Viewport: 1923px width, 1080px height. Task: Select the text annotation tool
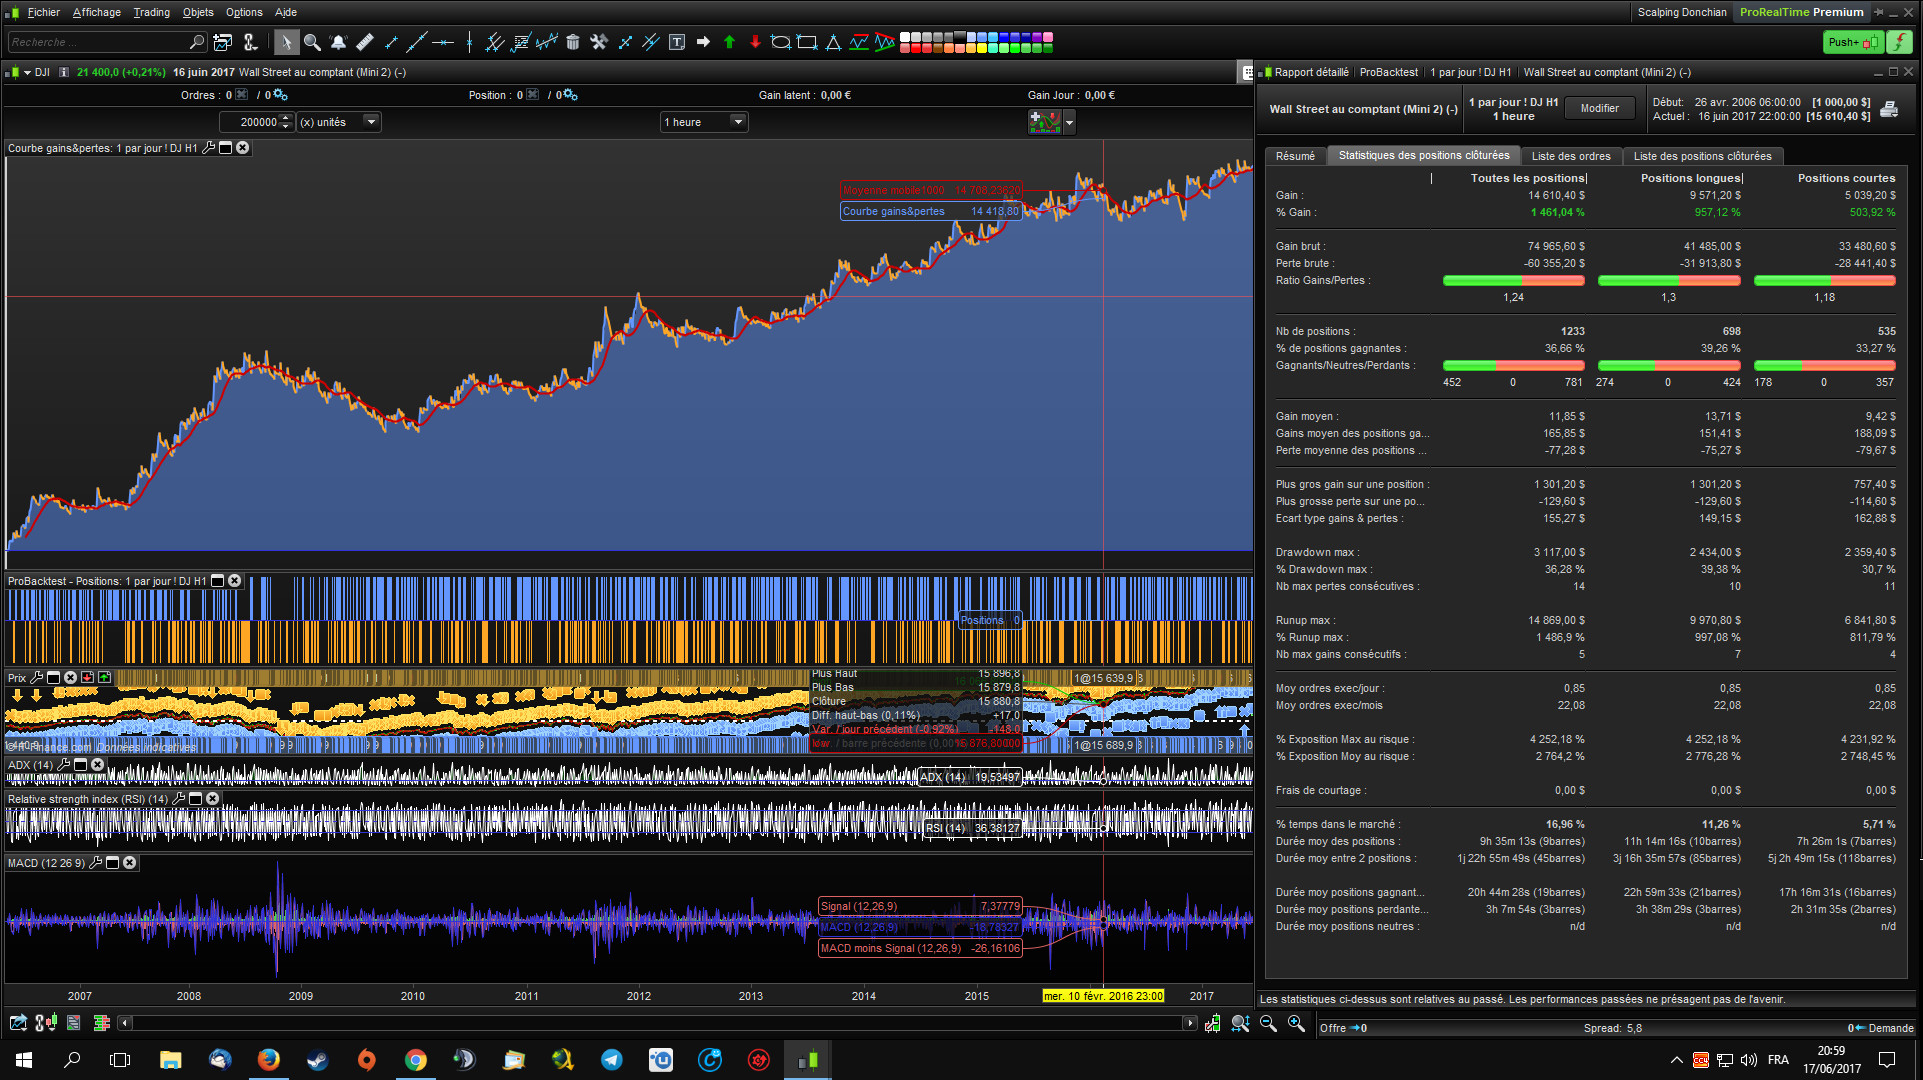pyautogui.click(x=677, y=42)
